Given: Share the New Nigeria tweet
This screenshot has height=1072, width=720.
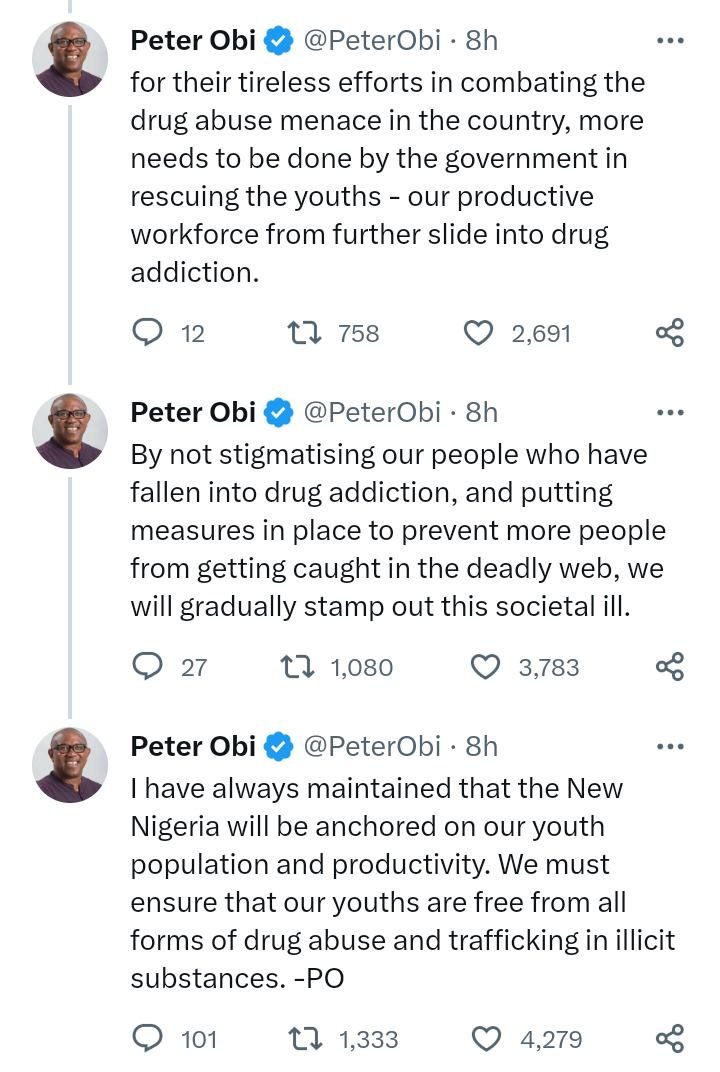Looking at the screenshot, I should click(669, 1040).
